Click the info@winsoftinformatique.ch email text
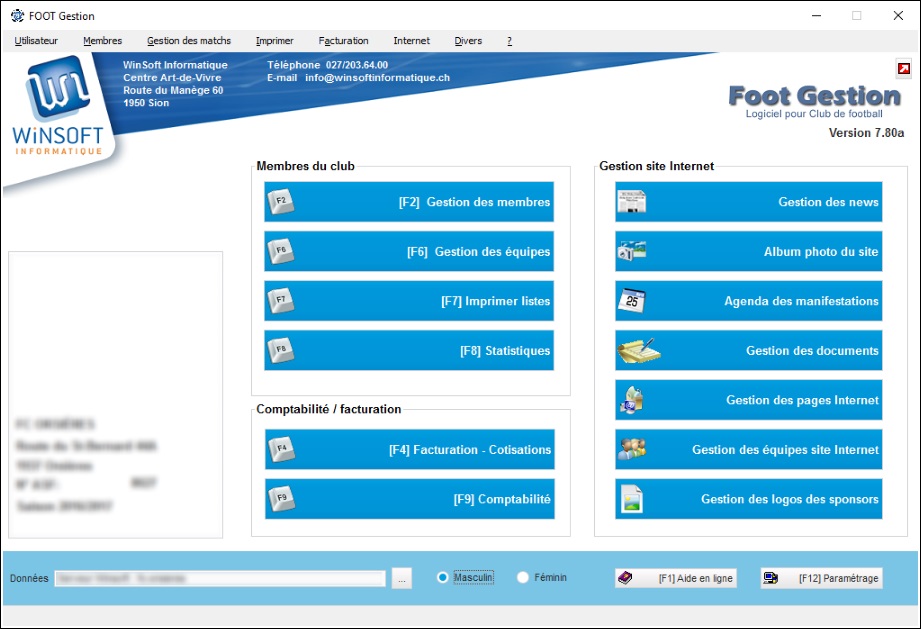921x629 pixels. click(x=378, y=78)
